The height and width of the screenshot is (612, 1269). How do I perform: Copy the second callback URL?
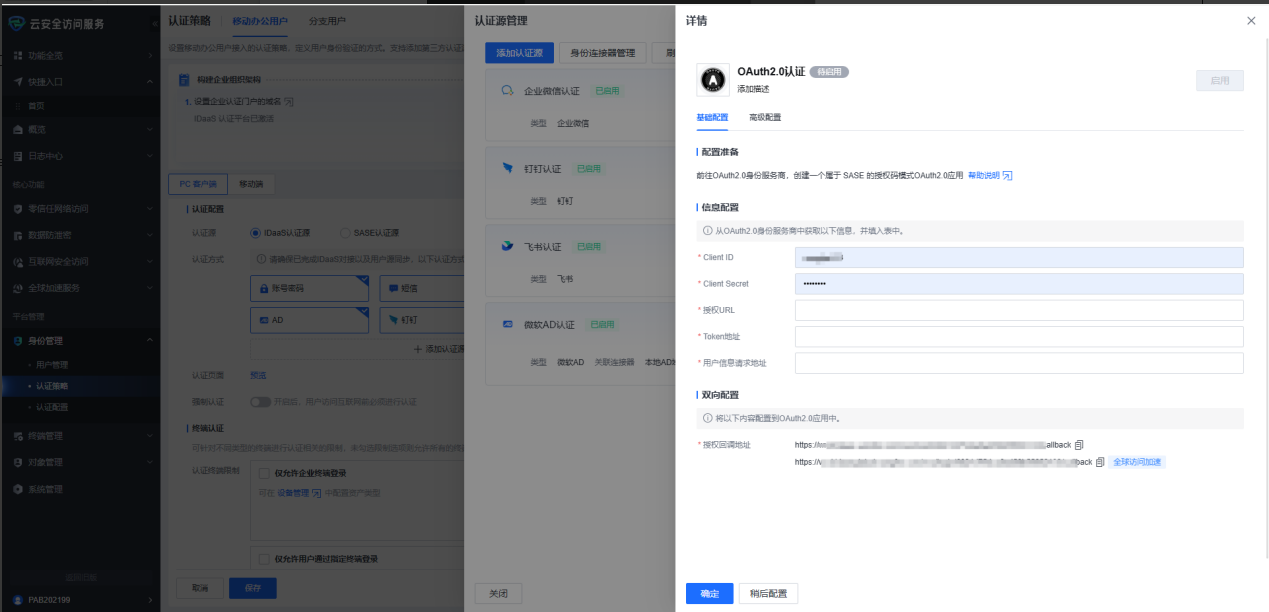(1100, 462)
